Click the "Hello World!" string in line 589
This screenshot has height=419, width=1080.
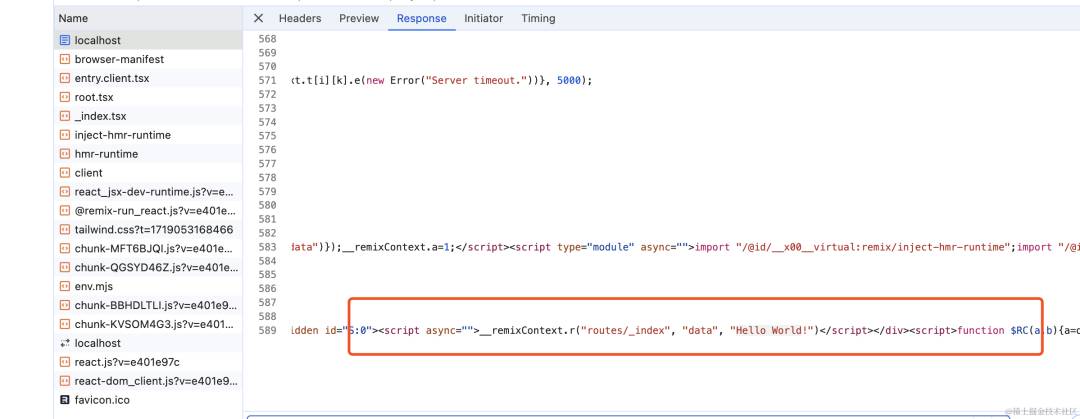[772, 330]
